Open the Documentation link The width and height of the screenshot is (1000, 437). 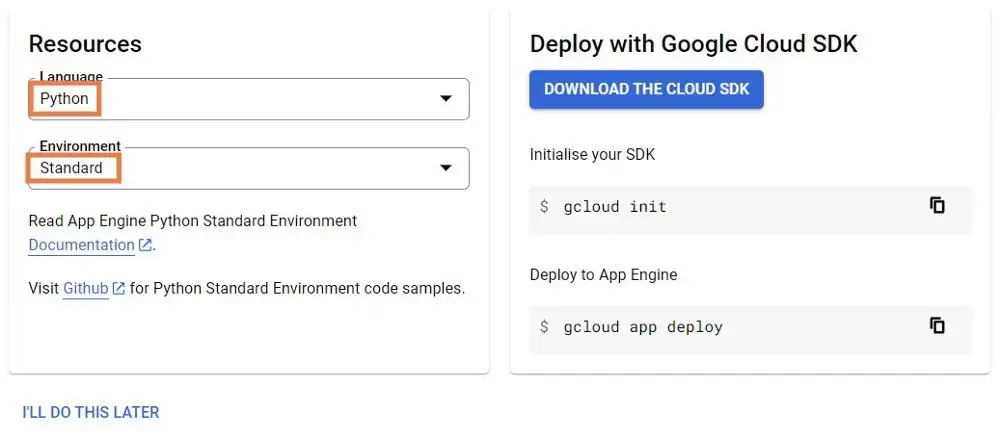click(82, 245)
